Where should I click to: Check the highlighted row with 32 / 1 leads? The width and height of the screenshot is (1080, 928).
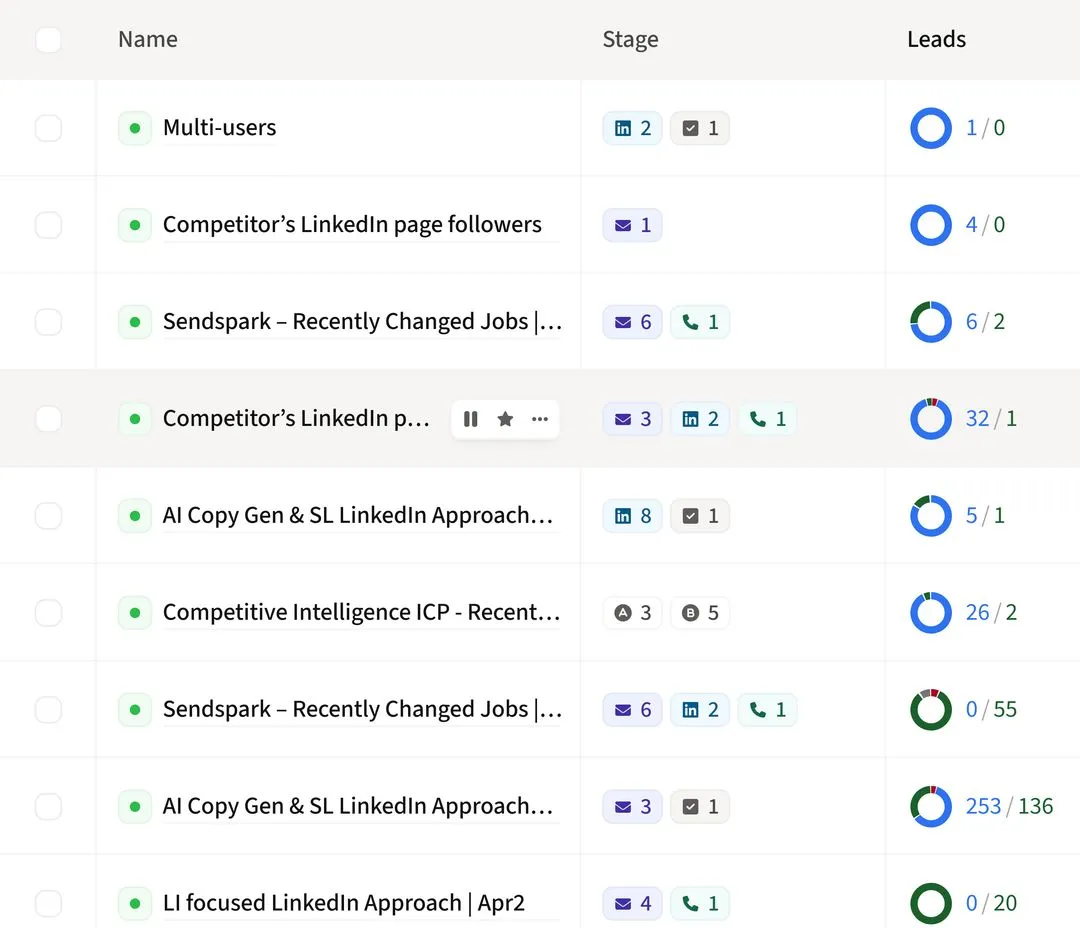click(x=48, y=419)
